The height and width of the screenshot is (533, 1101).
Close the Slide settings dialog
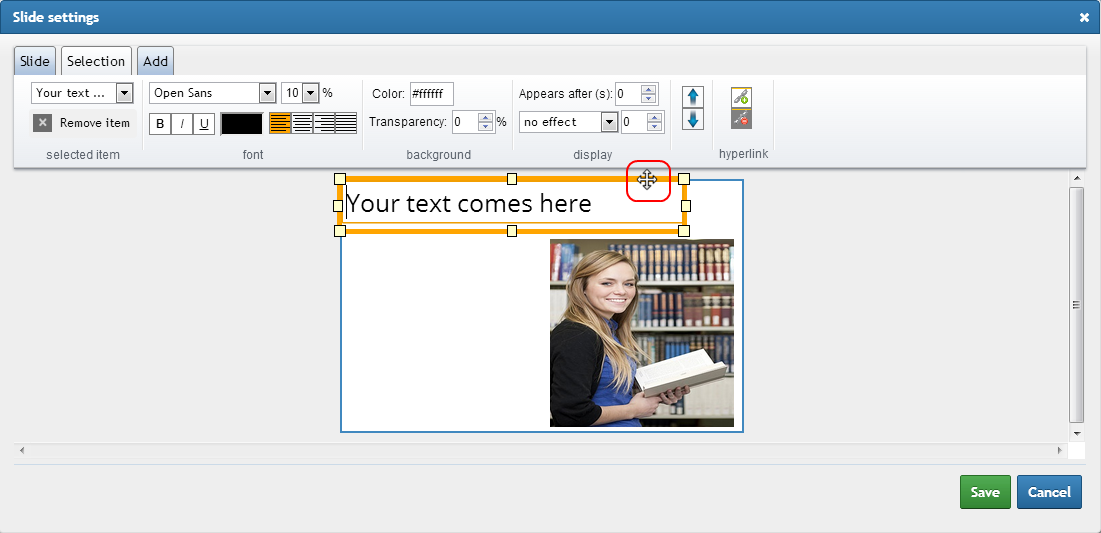click(1084, 18)
